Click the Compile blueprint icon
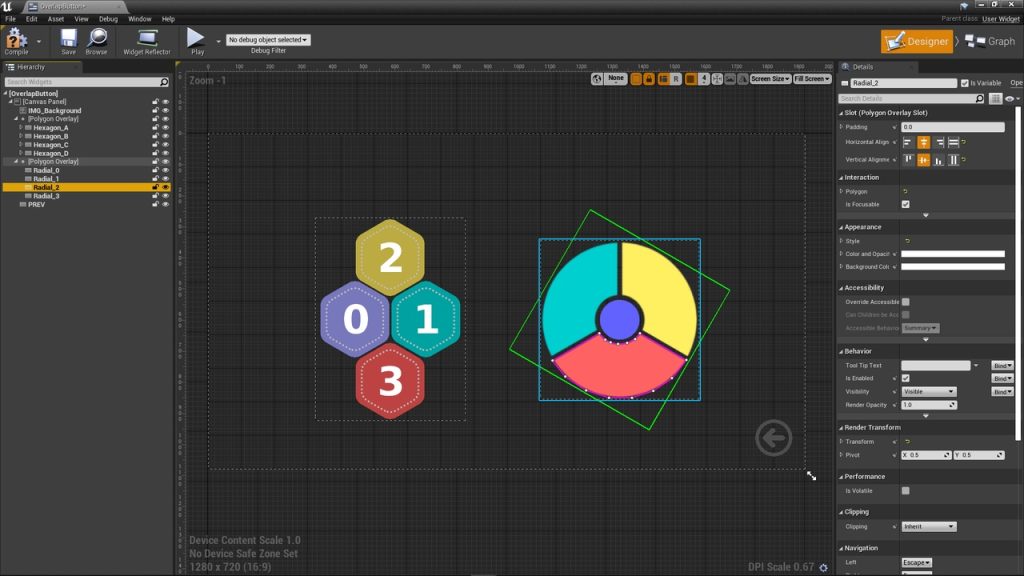The width and height of the screenshot is (1024, 576). click(x=16, y=40)
